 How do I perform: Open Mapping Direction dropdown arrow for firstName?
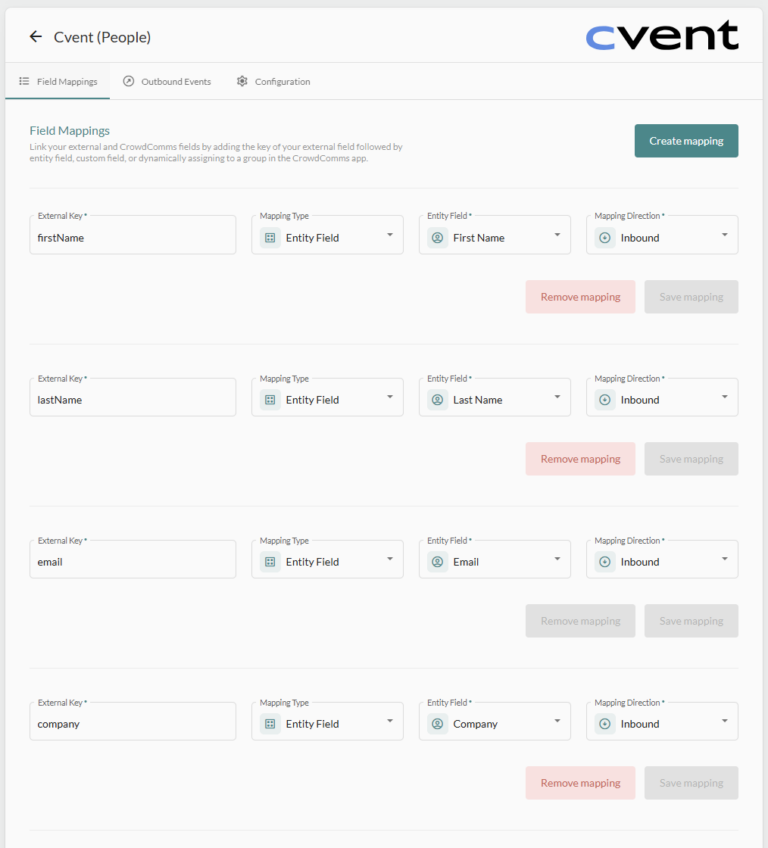pyautogui.click(x=725, y=235)
